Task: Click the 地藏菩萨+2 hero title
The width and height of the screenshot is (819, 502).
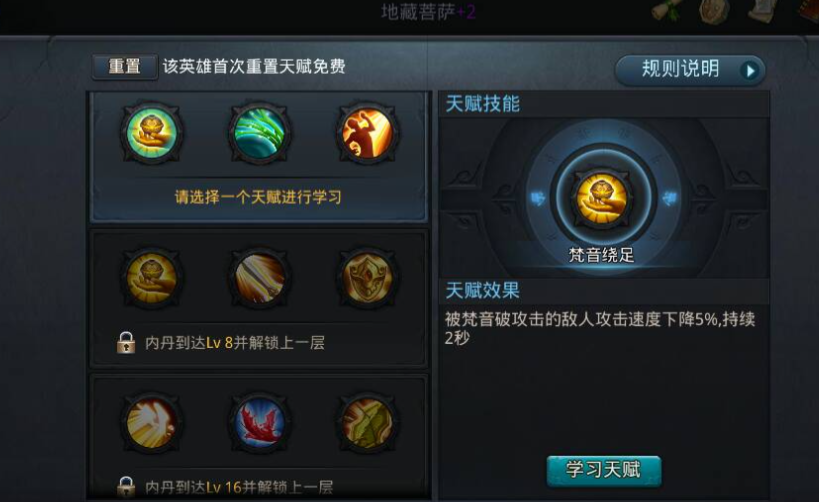Action: click(428, 12)
